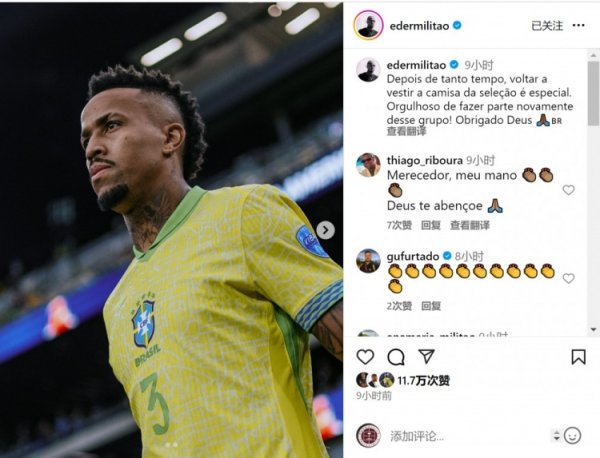Screen dimensions: 600x458
Task: Share the post via paper plane icon
Action: click(x=426, y=356)
